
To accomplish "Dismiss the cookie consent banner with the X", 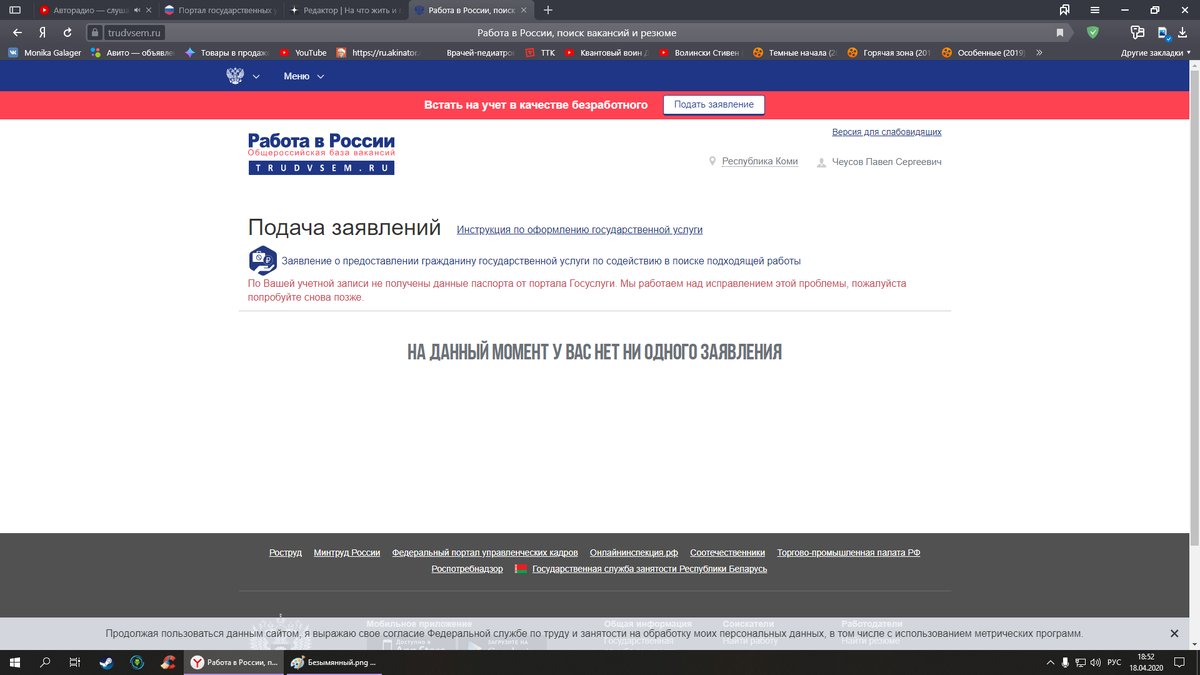I will [1175, 634].
